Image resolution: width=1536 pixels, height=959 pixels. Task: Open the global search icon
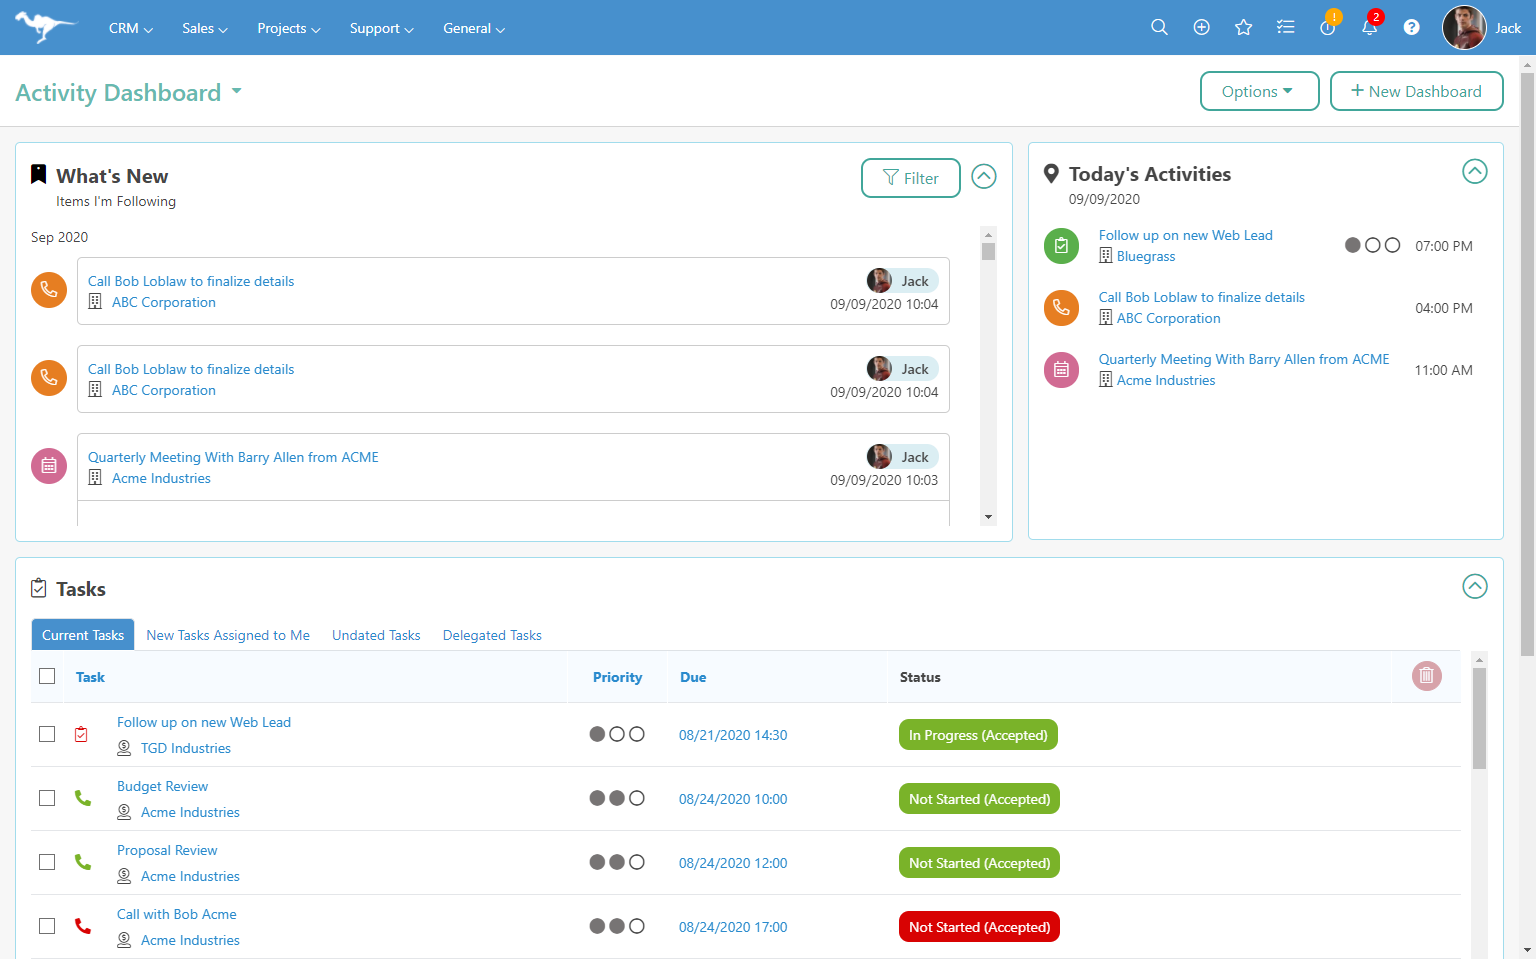coord(1159,27)
